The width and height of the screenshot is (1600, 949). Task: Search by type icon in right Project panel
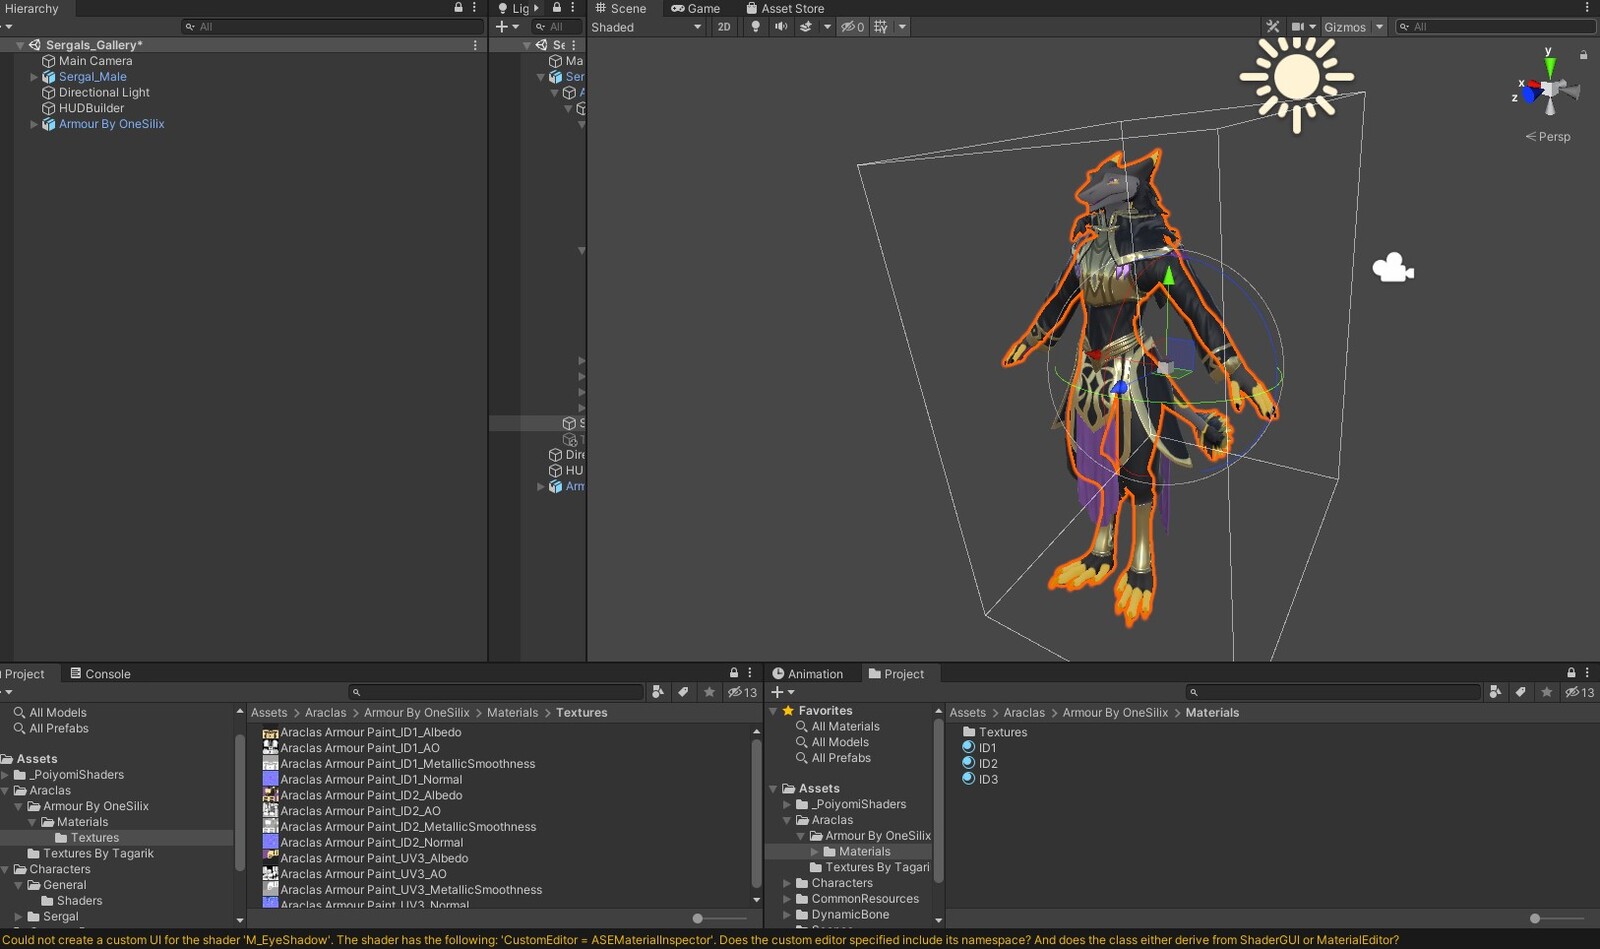[x=1495, y=692]
